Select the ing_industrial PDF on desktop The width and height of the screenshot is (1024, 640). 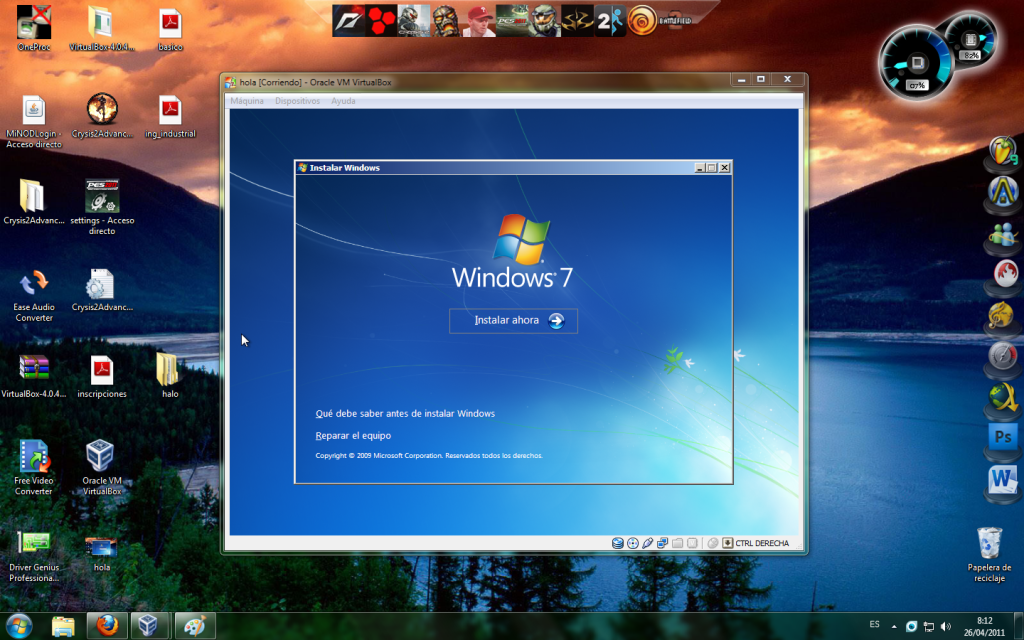click(170, 116)
